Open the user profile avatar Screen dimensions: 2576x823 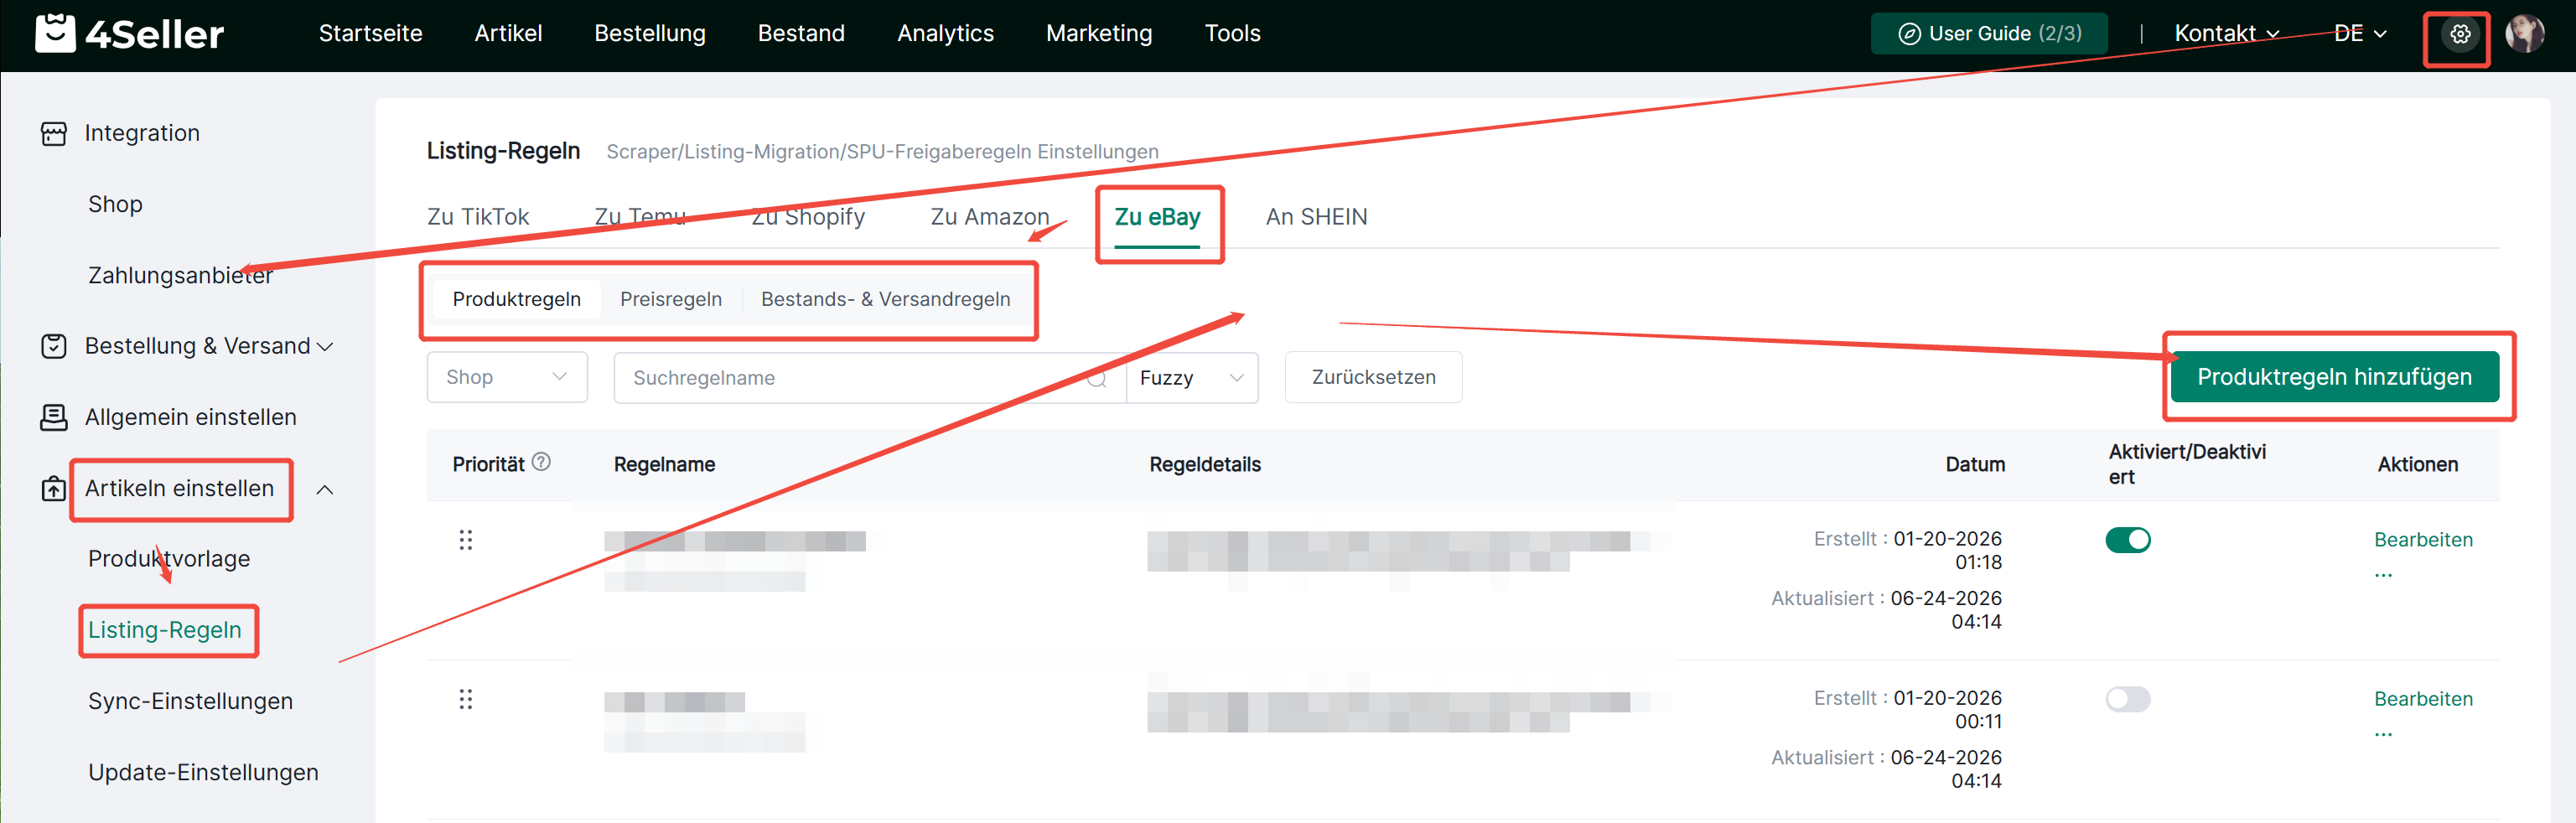(2524, 34)
